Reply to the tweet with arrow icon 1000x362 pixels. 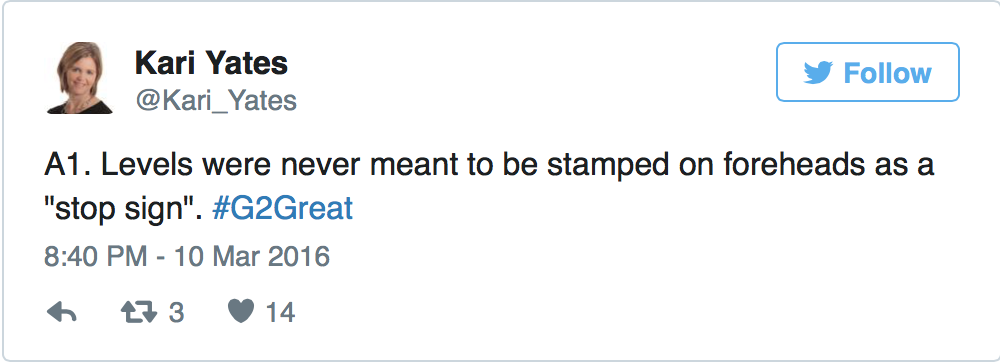[62, 312]
